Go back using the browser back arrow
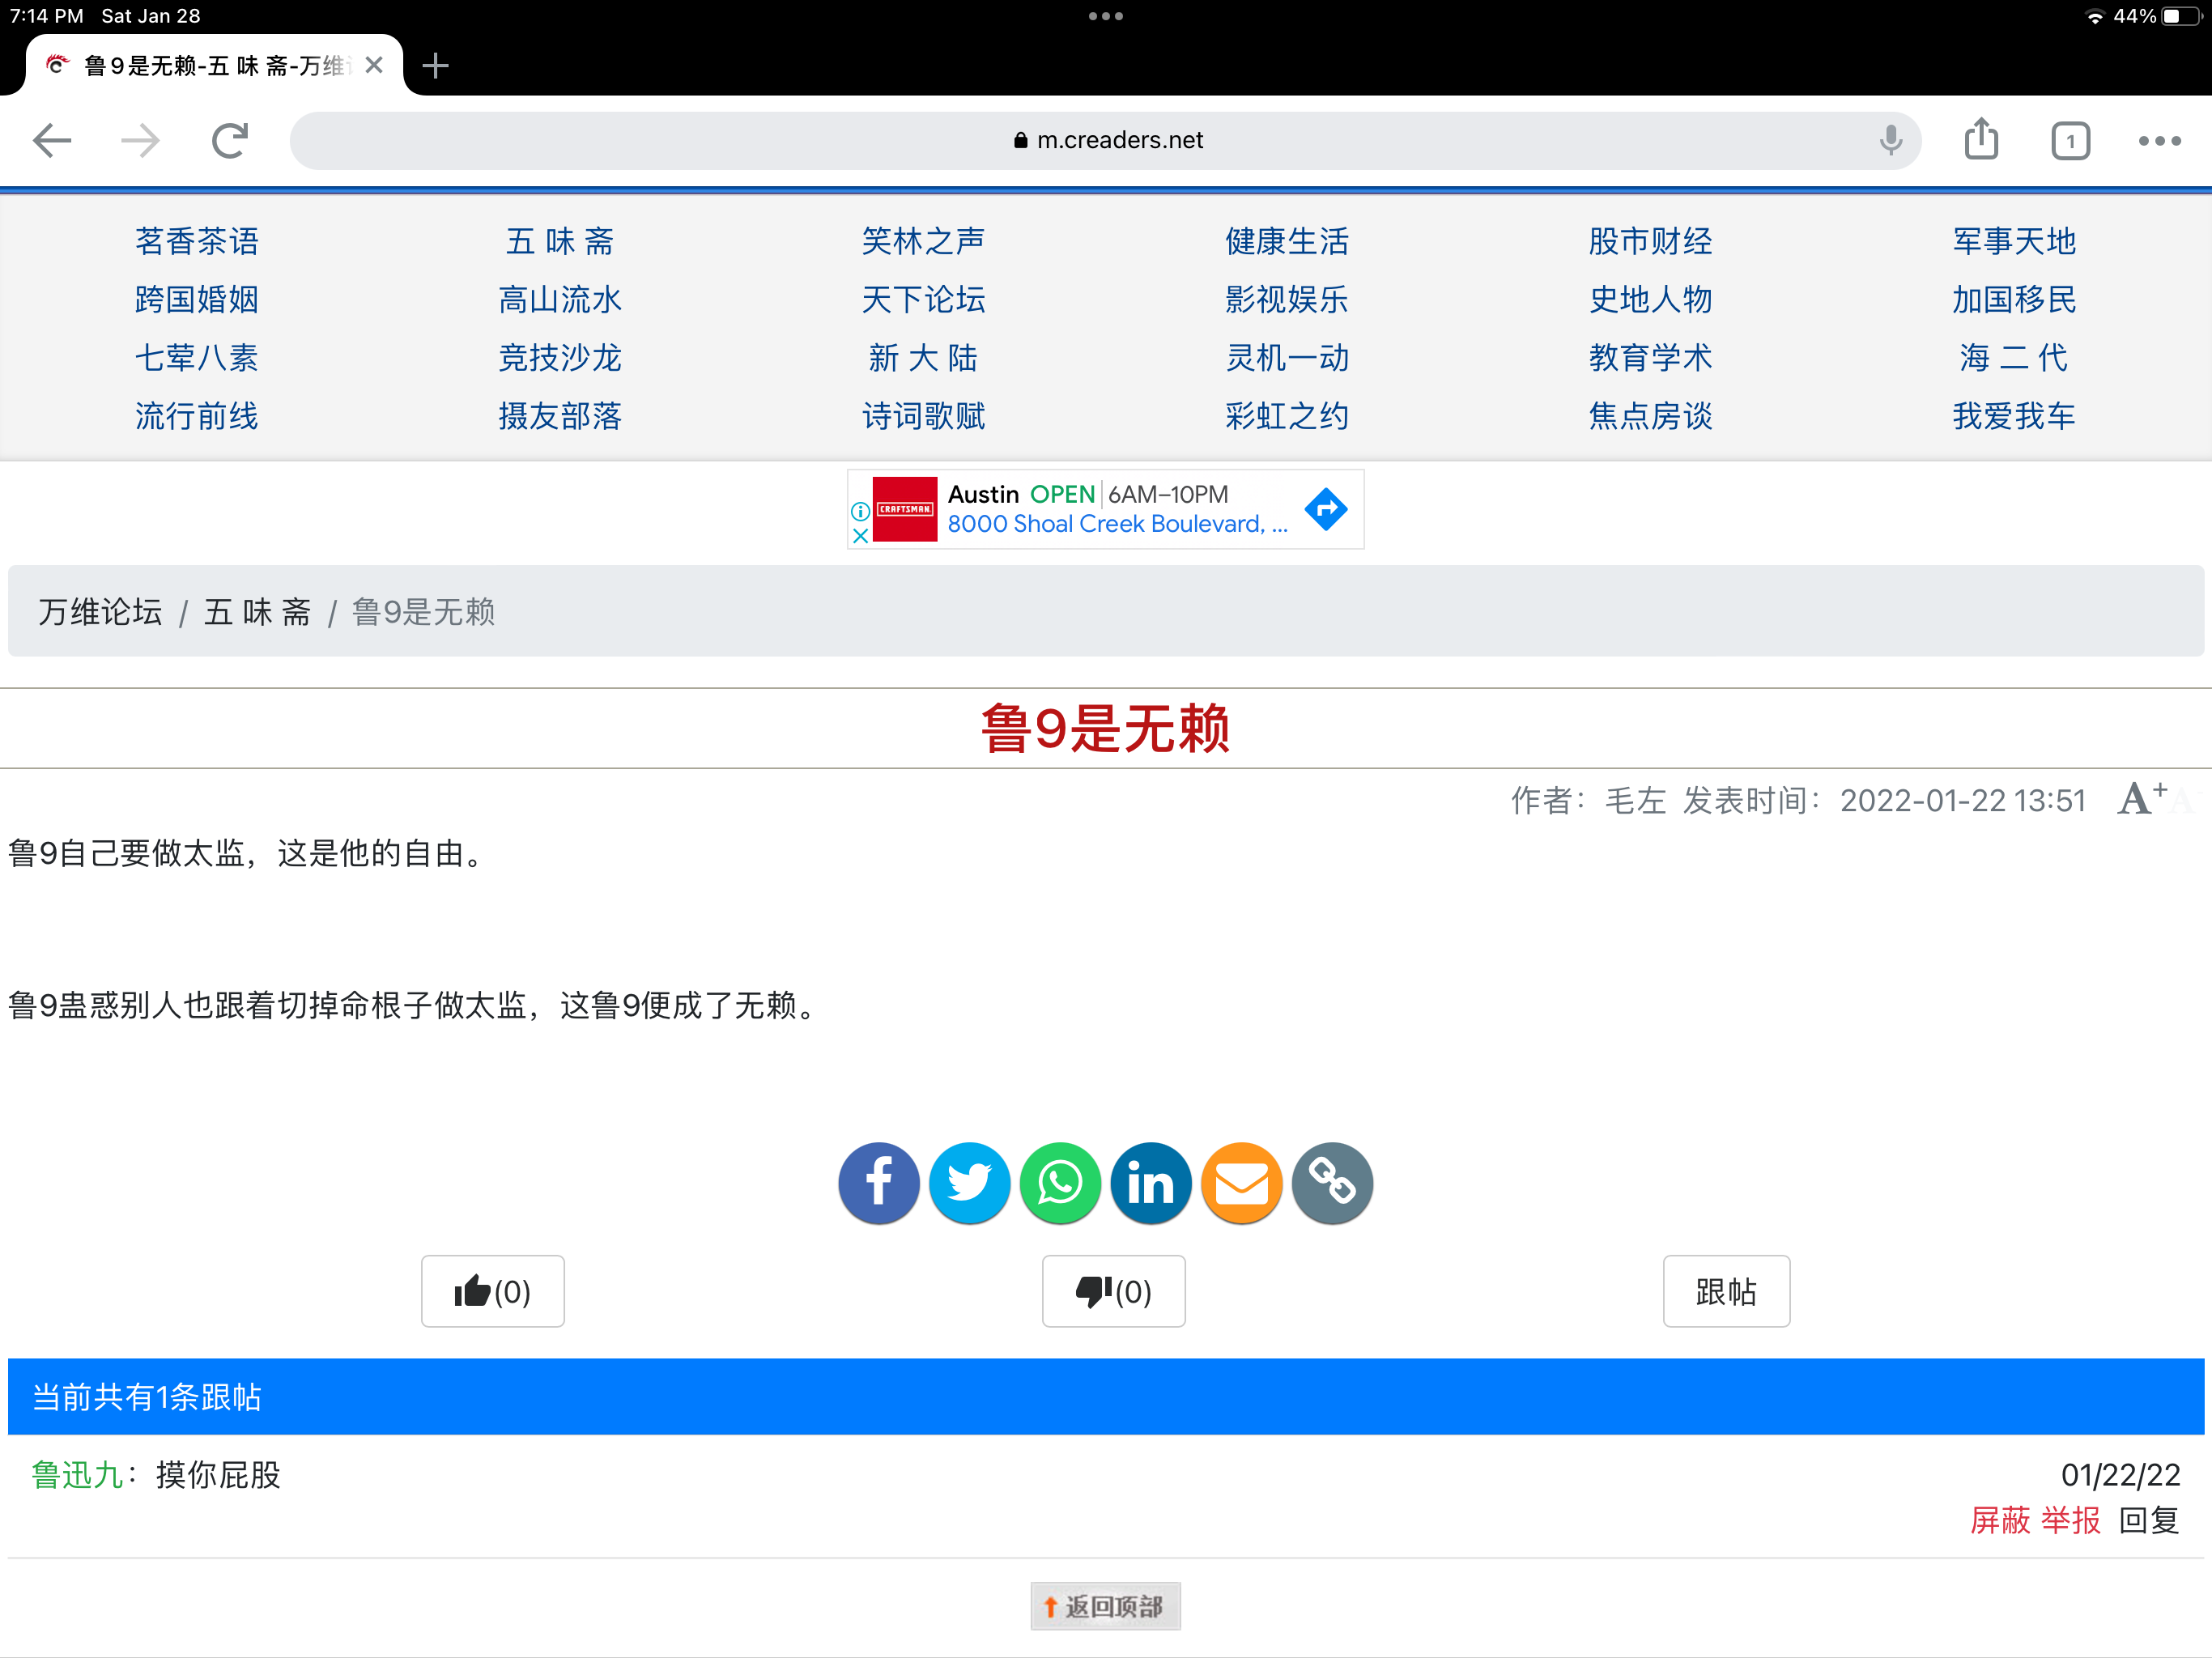2212x1658 pixels. click(52, 140)
